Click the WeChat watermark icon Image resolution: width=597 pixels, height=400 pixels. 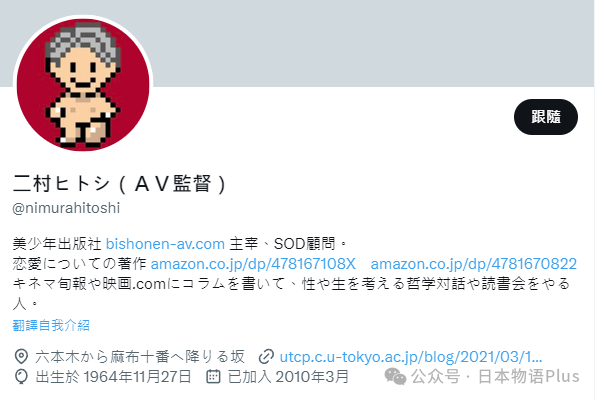[x=395, y=376]
